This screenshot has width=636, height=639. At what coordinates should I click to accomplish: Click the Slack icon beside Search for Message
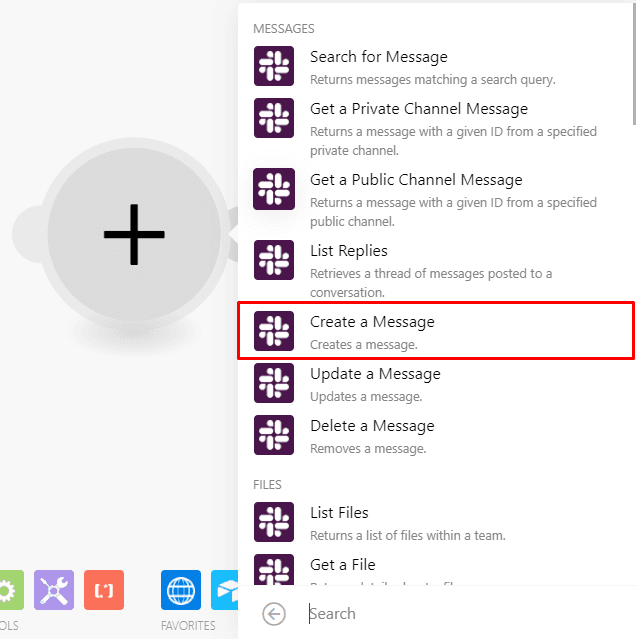[274, 67]
